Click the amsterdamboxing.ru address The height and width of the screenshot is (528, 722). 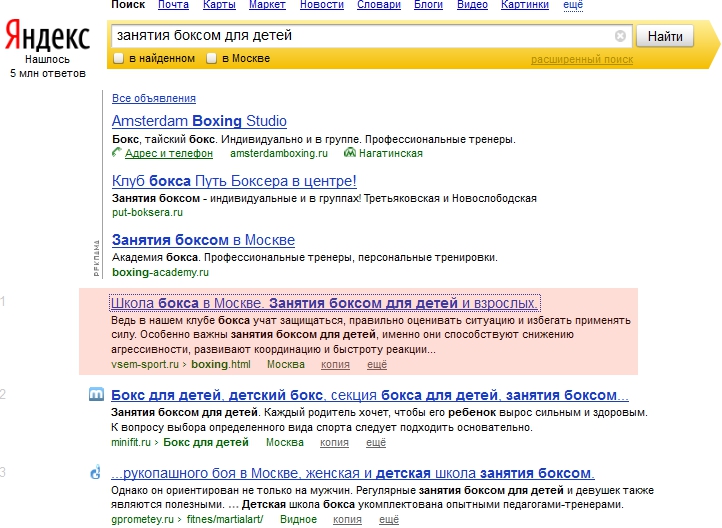(x=279, y=153)
